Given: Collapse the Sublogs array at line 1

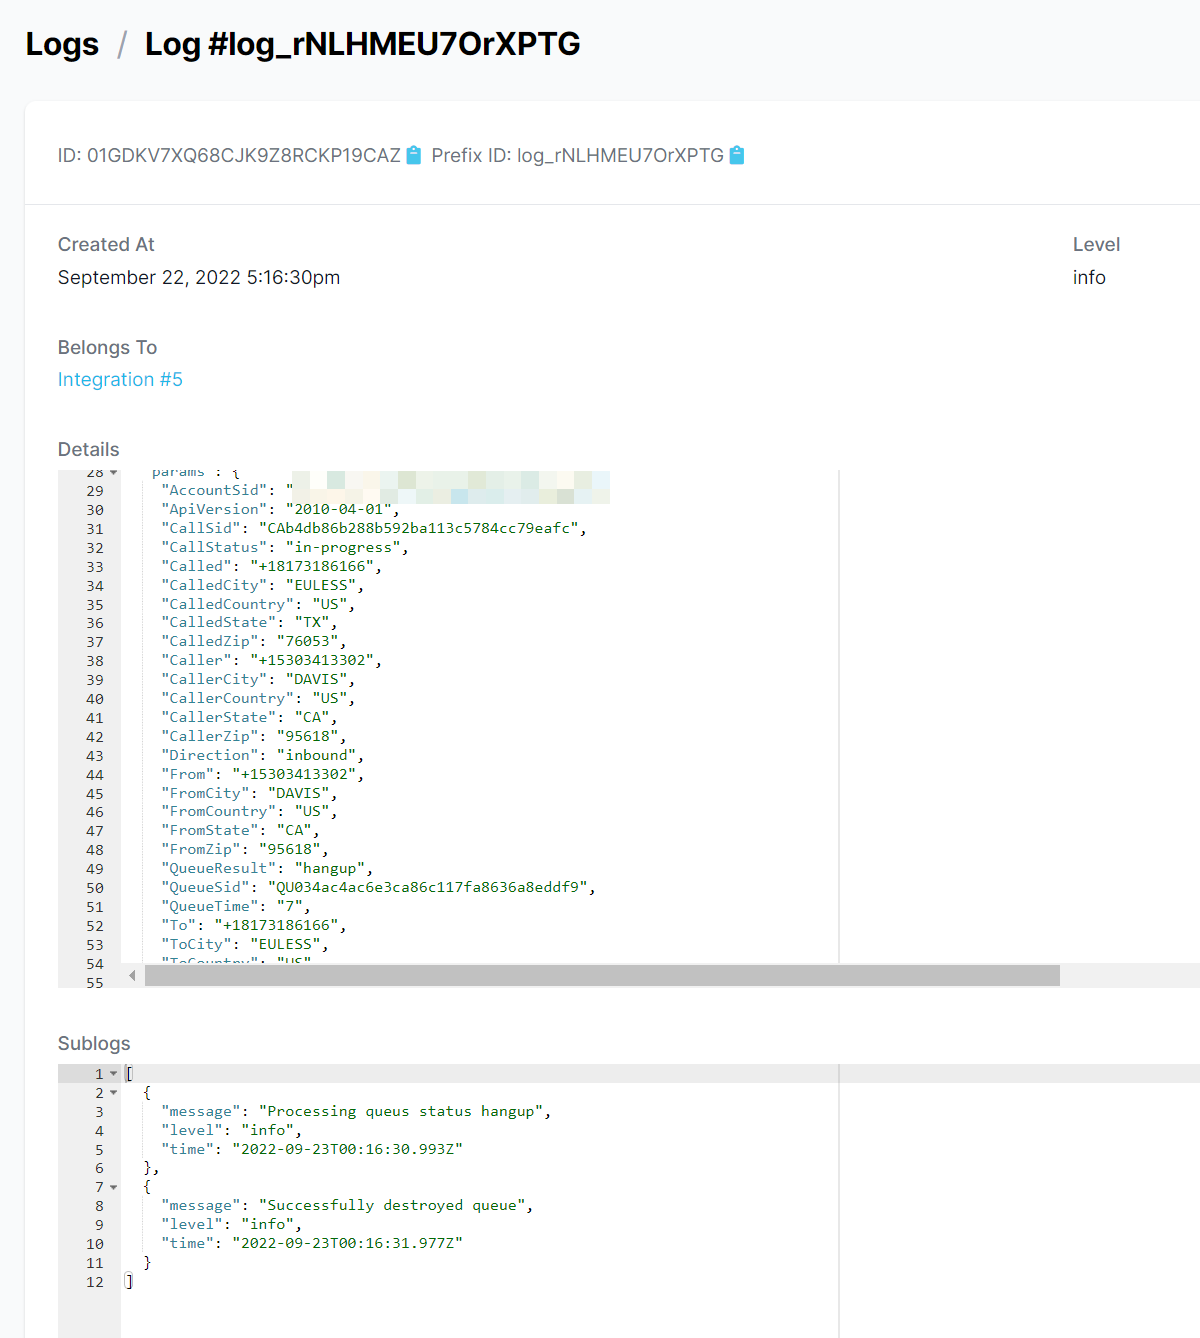Looking at the screenshot, I should click(114, 1074).
